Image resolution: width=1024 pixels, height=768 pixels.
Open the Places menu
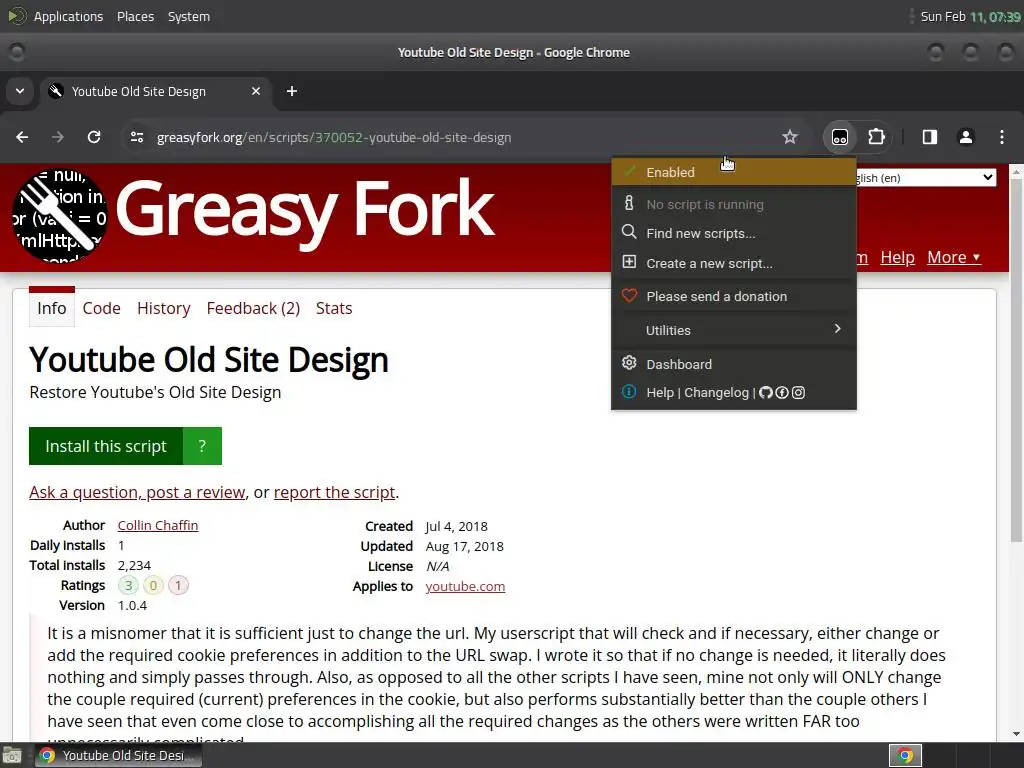pos(135,16)
